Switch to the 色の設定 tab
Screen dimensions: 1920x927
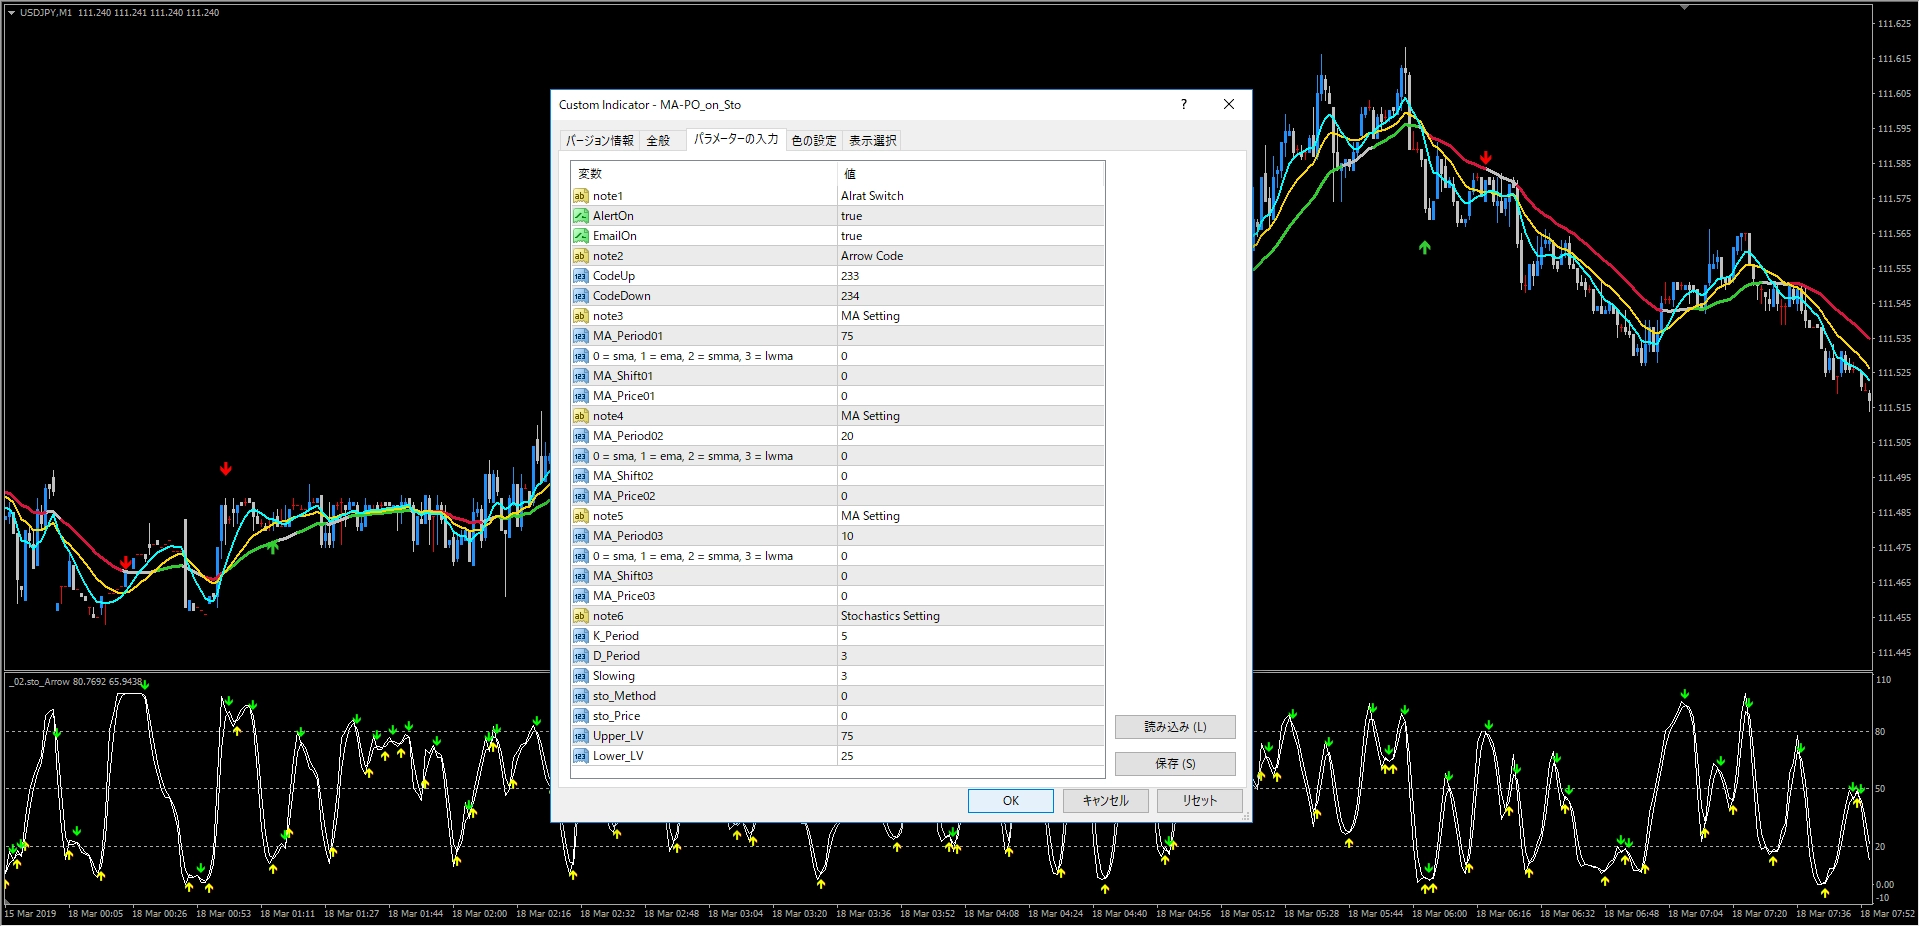pos(813,141)
